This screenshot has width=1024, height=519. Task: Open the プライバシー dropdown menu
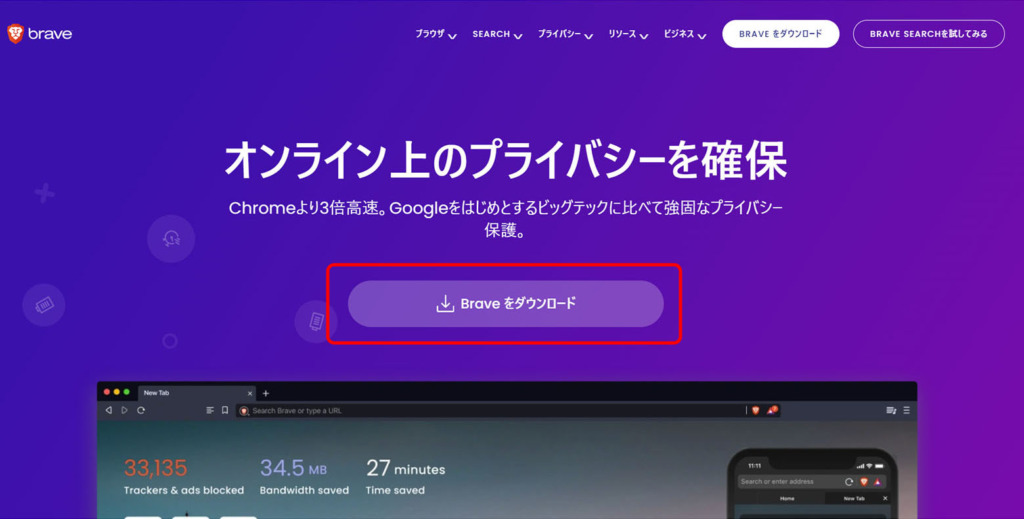[565, 34]
